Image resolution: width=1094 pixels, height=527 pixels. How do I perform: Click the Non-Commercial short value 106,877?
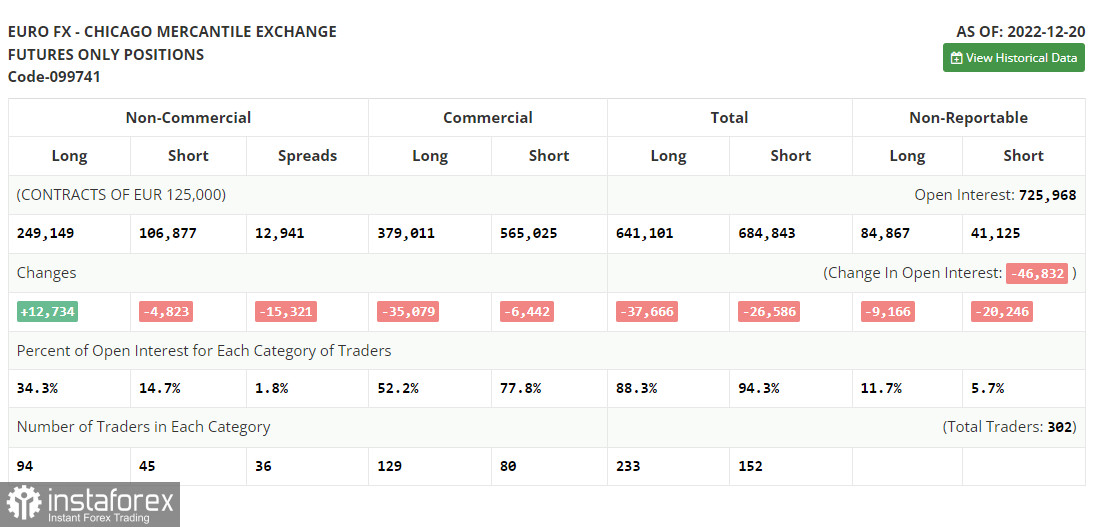tap(167, 233)
